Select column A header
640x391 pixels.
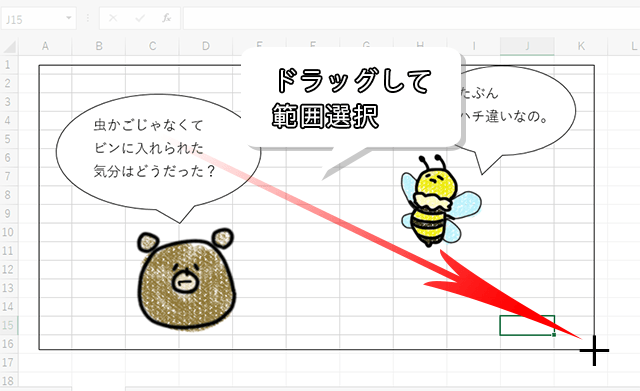tap(45, 46)
